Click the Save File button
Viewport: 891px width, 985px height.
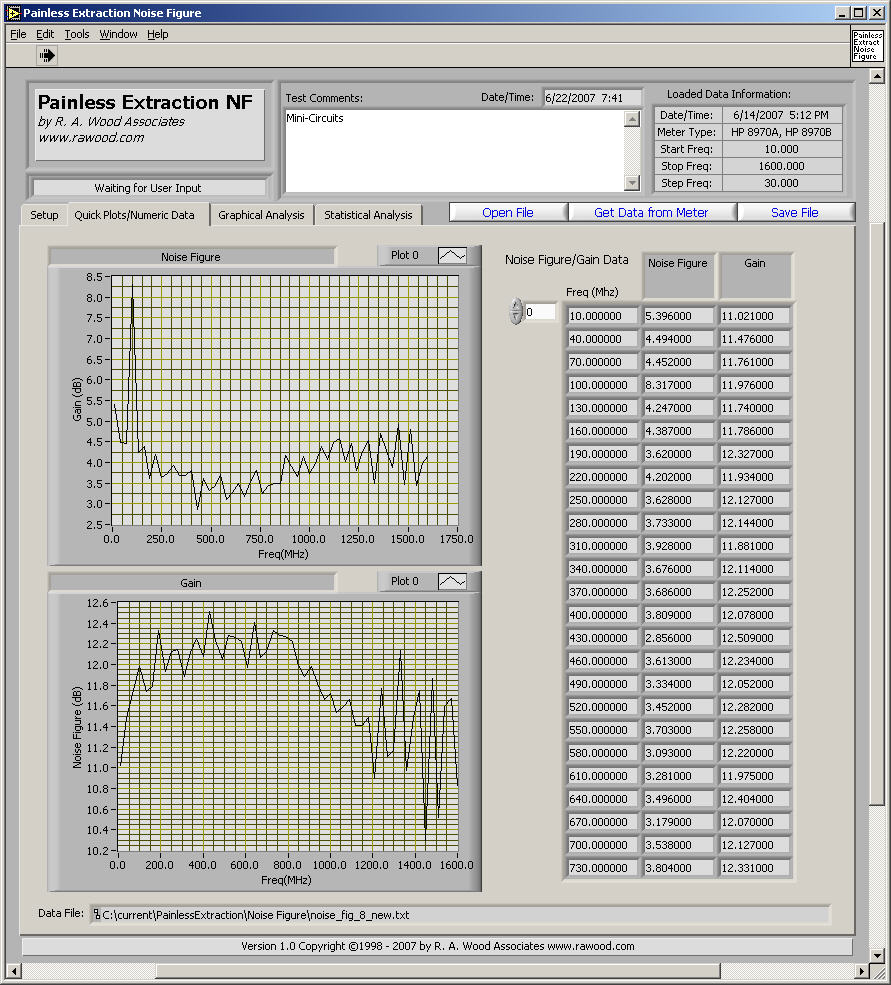[x=795, y=212]
